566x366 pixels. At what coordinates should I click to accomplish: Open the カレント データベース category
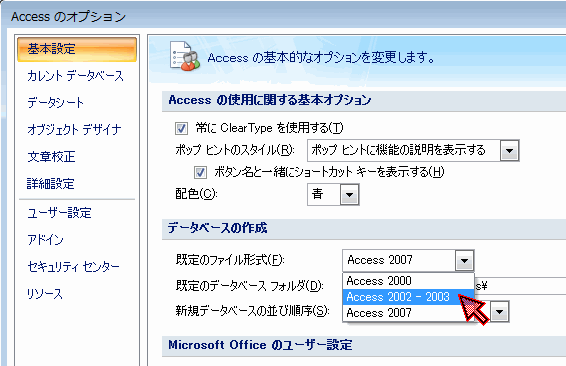(75, 76)
